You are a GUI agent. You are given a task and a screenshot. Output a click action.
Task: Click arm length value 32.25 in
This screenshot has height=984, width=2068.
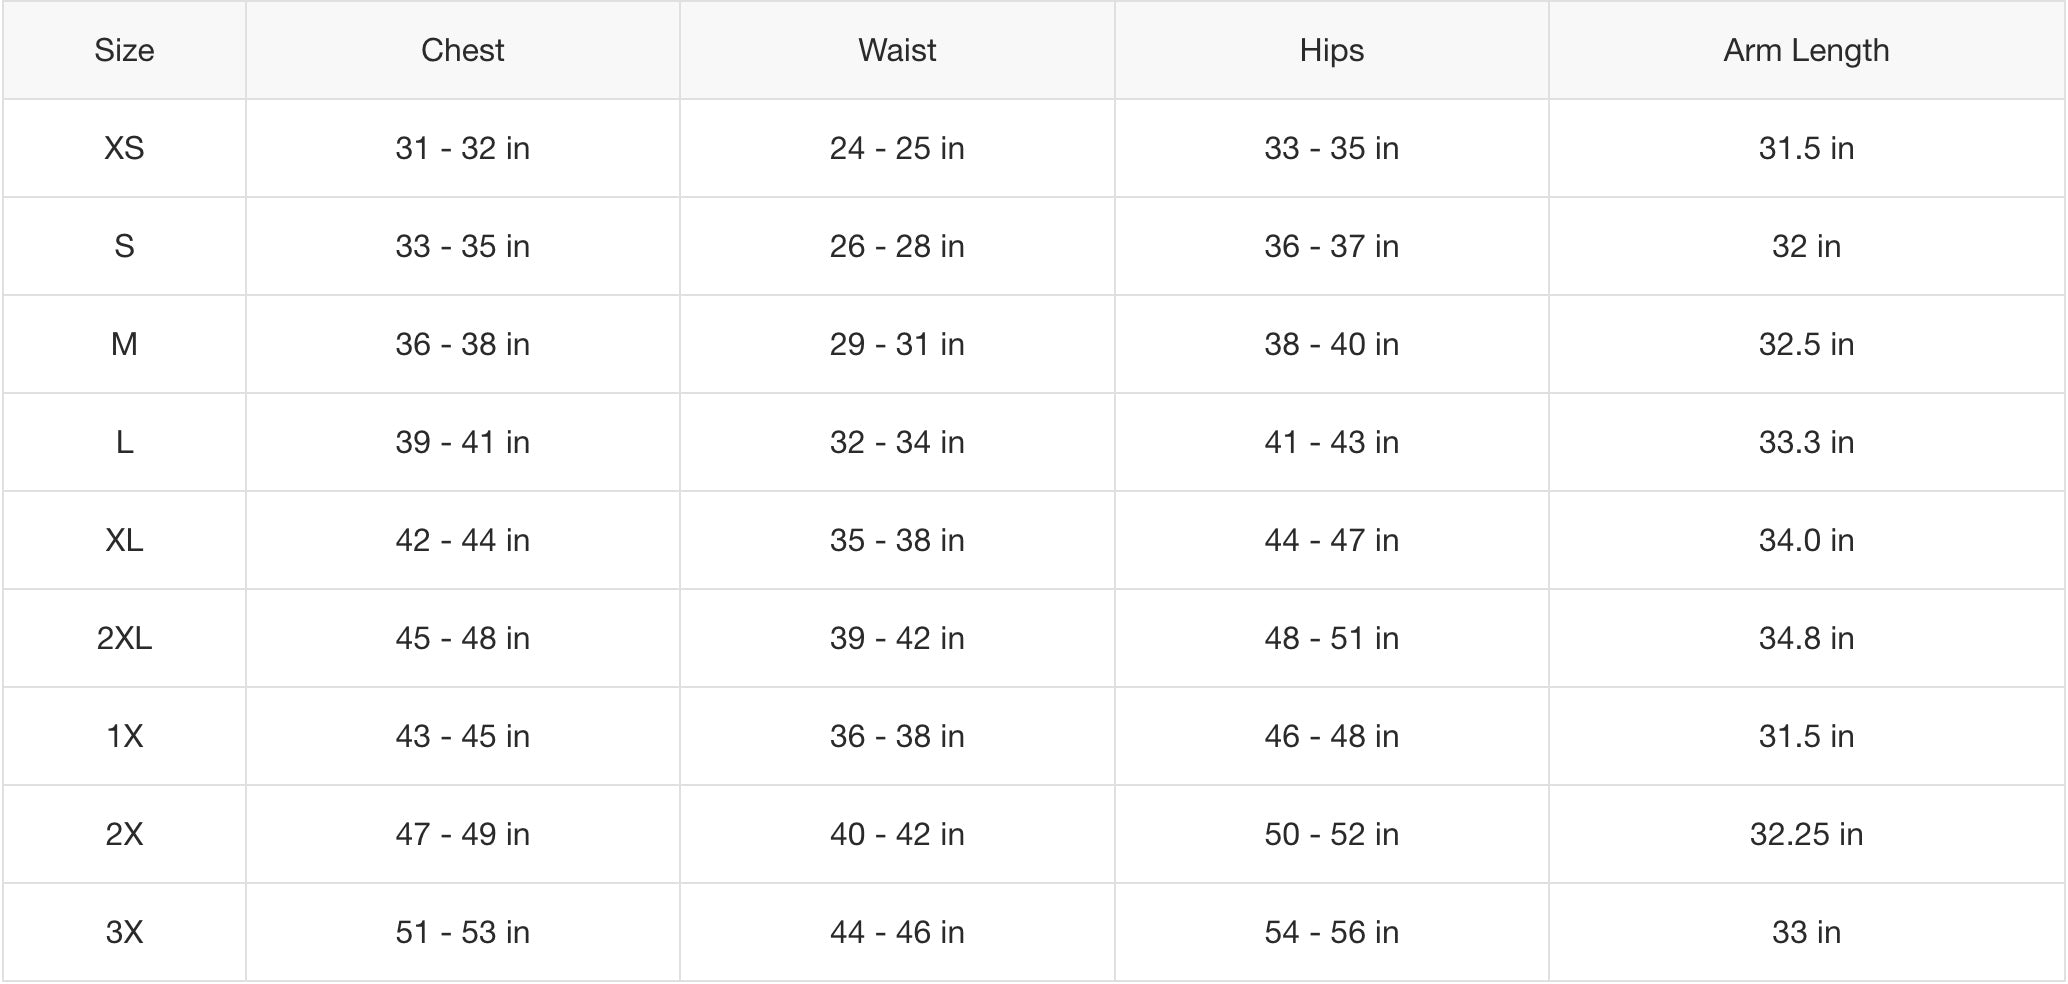click(1806, 834)
